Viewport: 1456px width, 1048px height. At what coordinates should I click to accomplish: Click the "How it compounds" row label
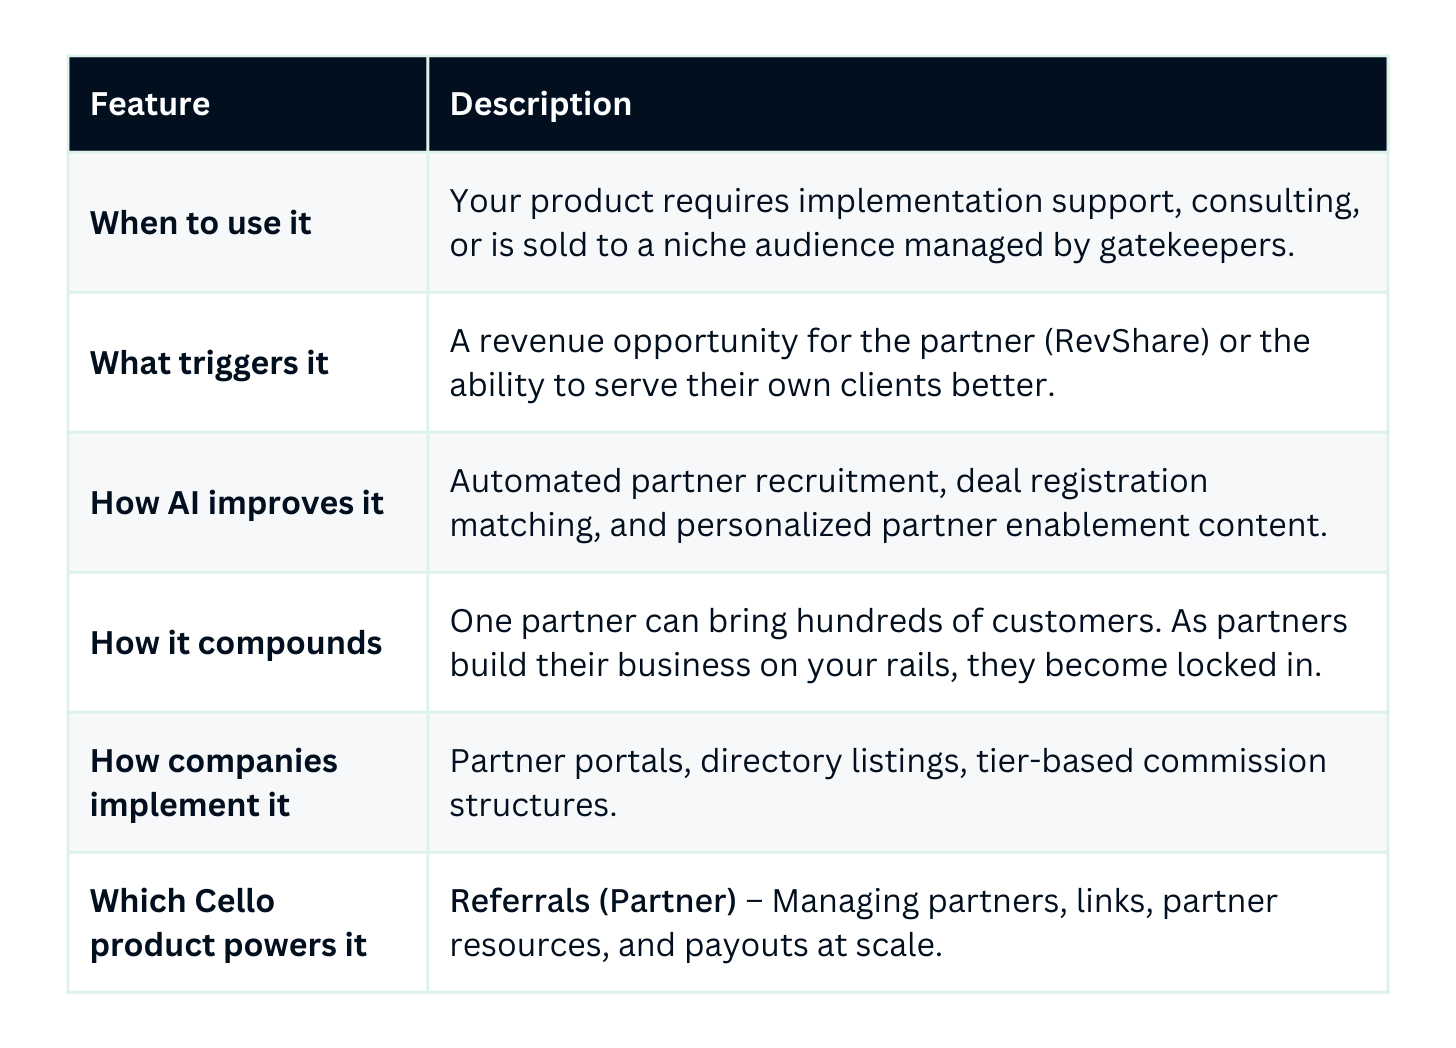click(x=236, y=643)
